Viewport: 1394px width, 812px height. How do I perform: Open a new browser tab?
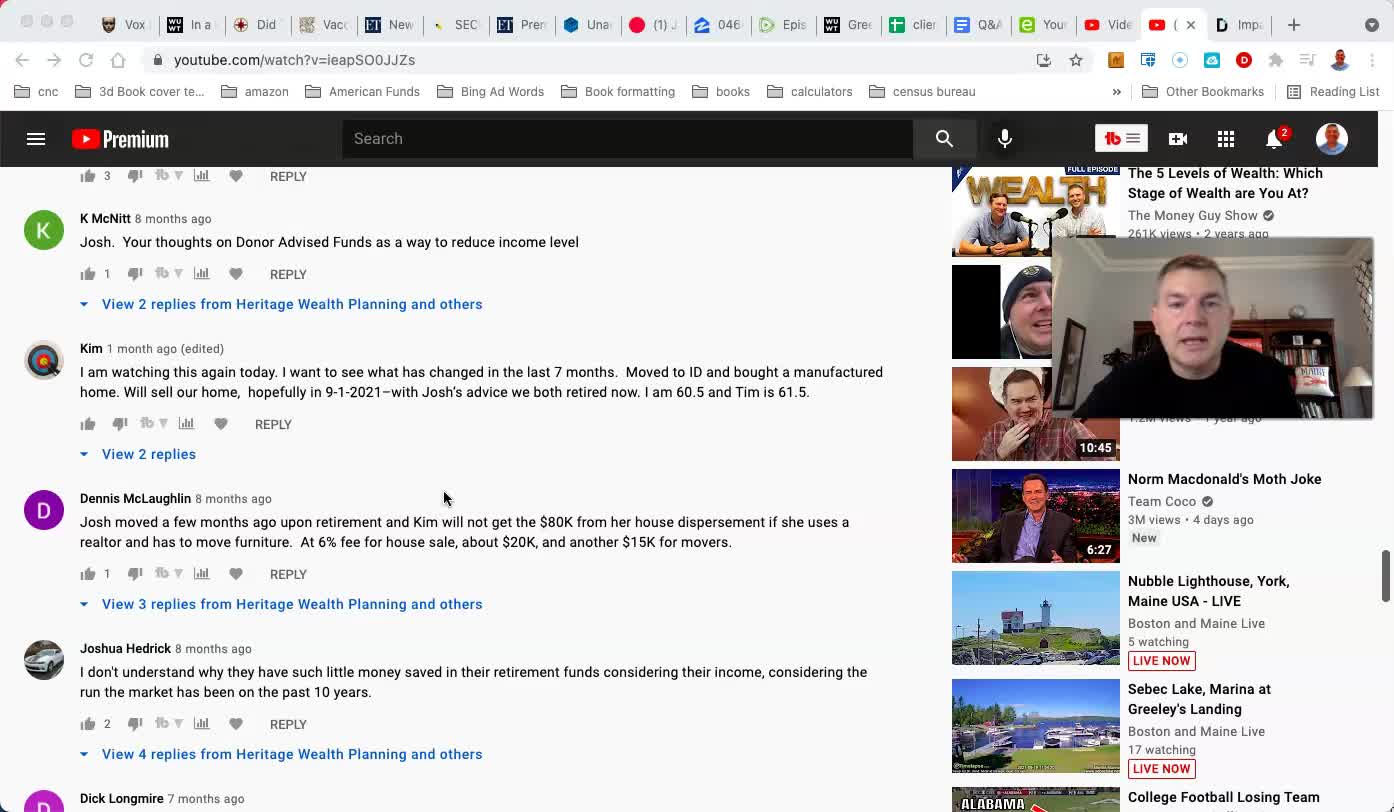tap(1294, 24)
